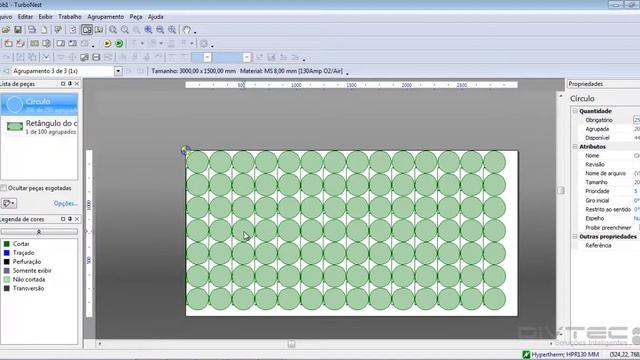Click the Perfuração black color swatch
The height and width of the screenshot is (360, 640).
point(7,262)
